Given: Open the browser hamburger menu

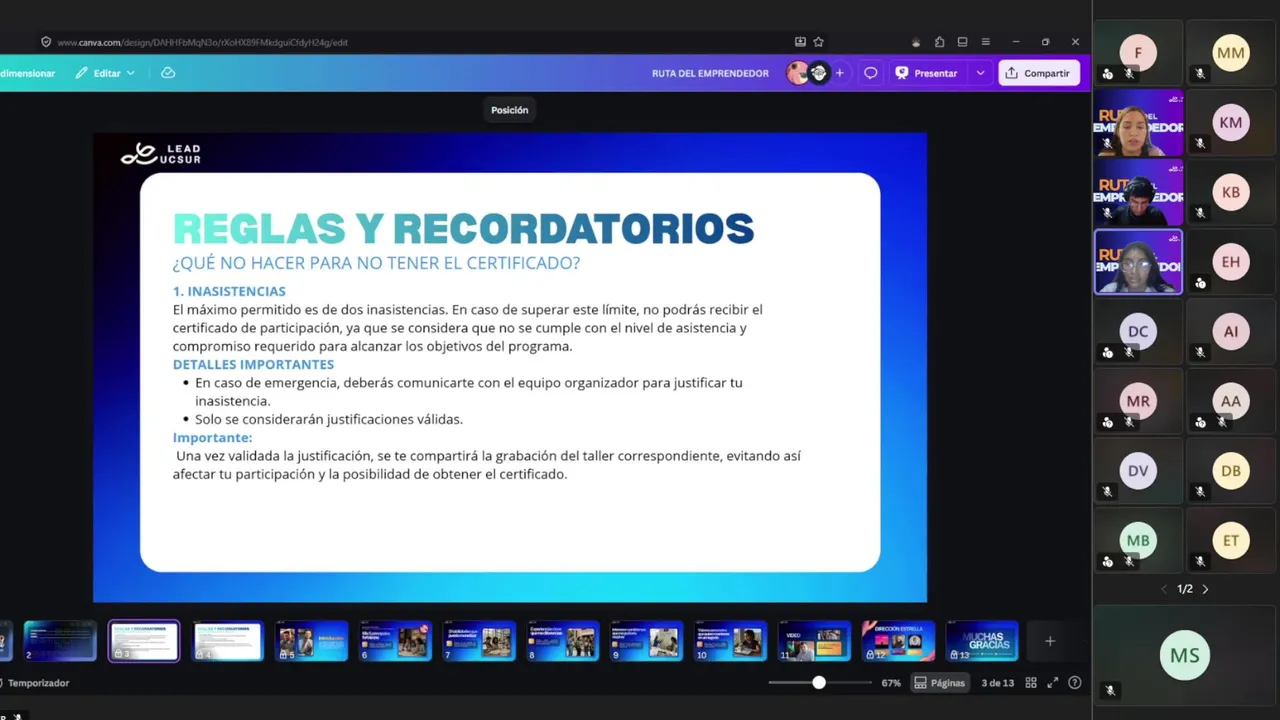Looking at the screenshot, I should pyautogui.click(x=985, y=42).
